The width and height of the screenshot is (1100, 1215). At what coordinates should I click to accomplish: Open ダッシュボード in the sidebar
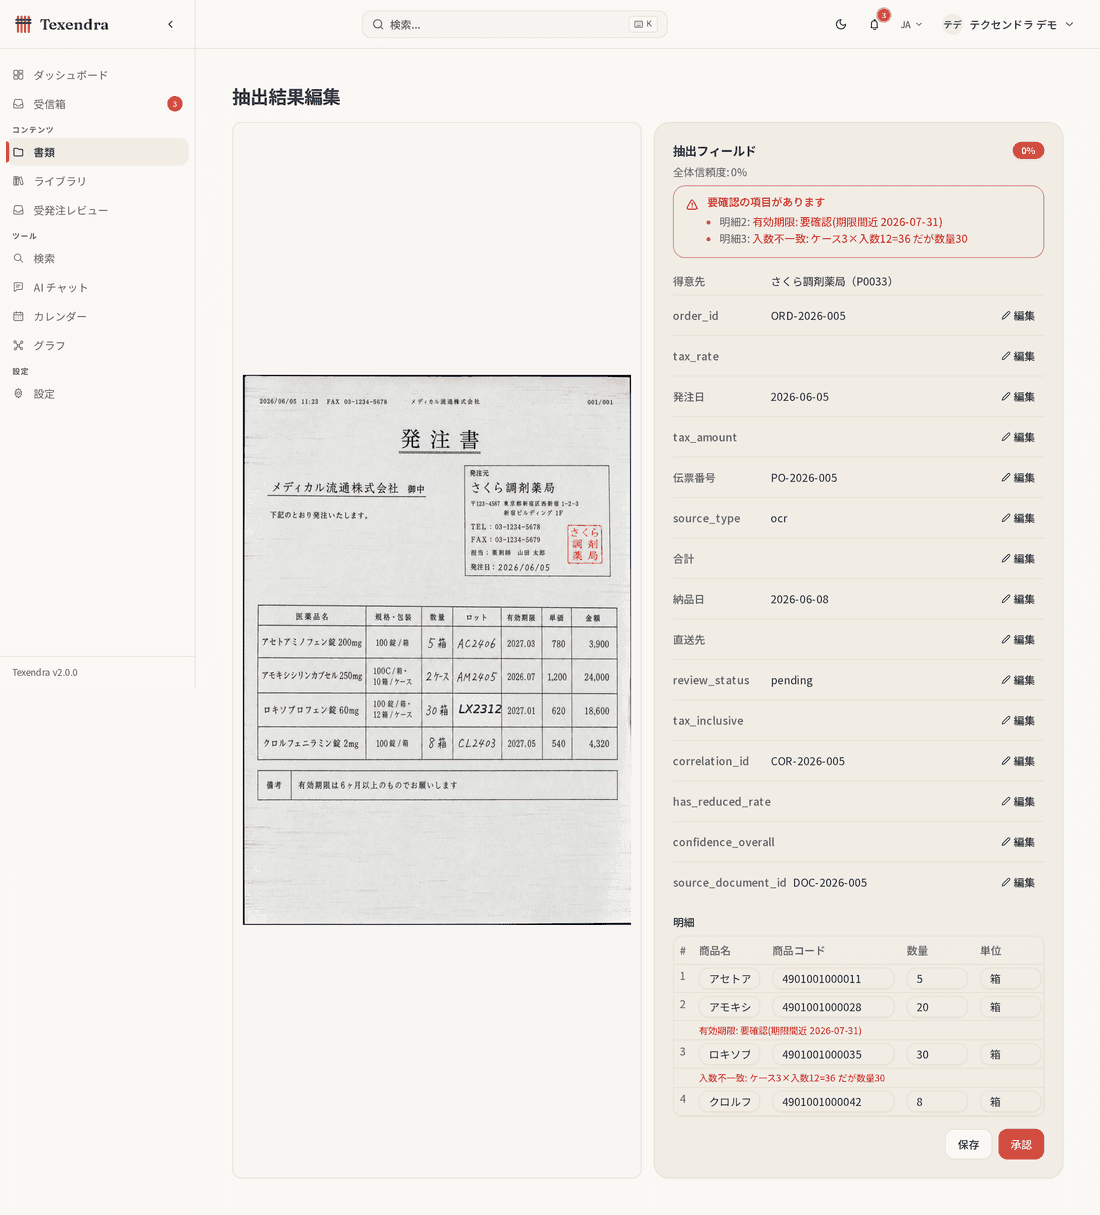coord(97,75)
